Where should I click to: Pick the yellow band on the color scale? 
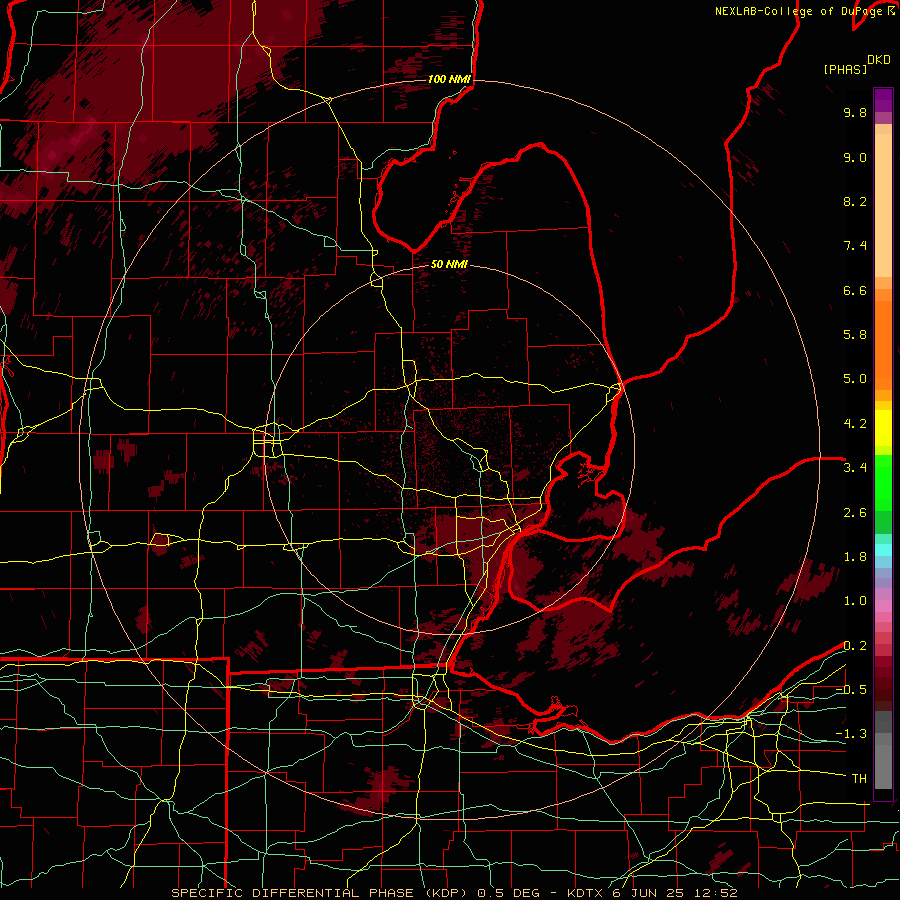(x=883, y=428)
